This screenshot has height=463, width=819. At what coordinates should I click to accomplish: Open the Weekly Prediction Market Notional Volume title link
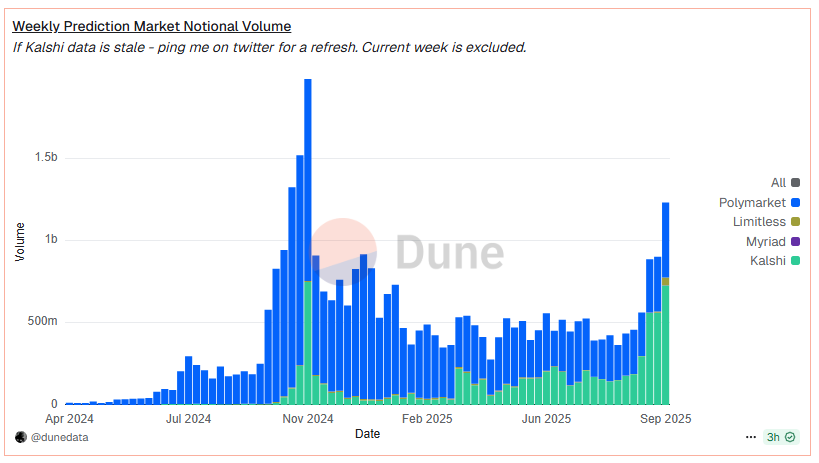(x=151, y=26)
